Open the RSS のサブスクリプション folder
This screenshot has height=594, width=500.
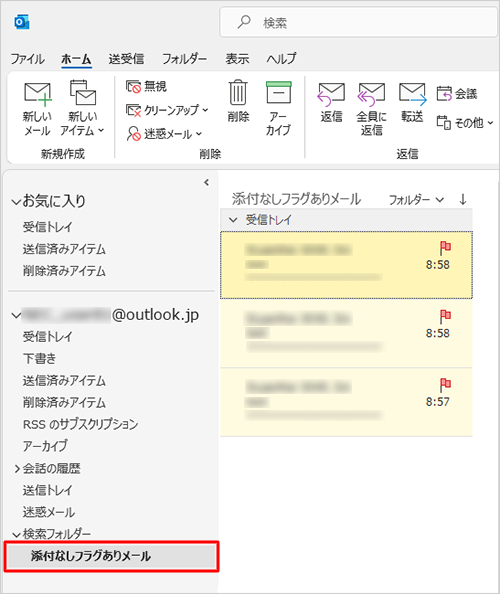click(80, 424)
